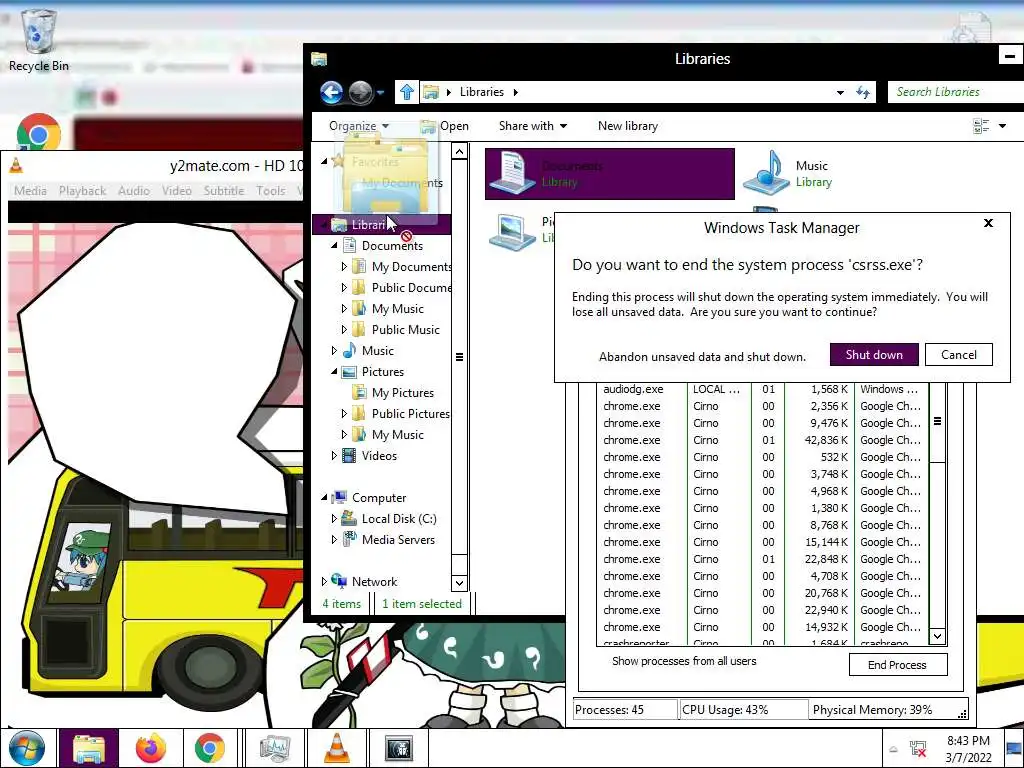Click the Start button on taskbar
This screenshot has height=768, width=1024.
[x=27, y=748]
